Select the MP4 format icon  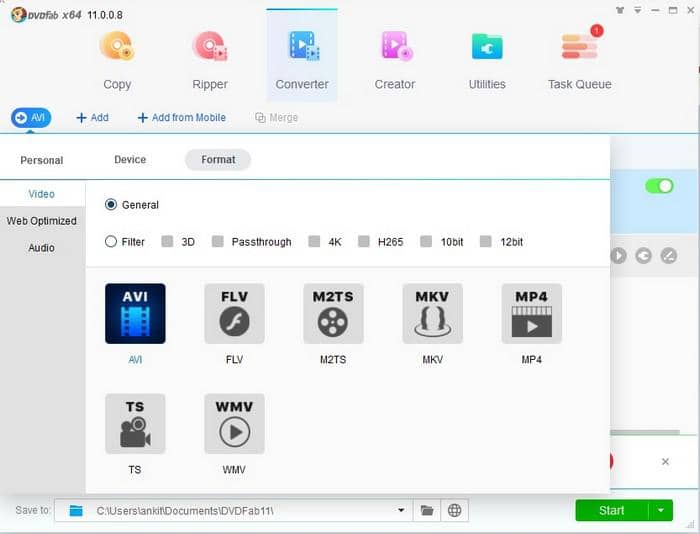(532, 313)
